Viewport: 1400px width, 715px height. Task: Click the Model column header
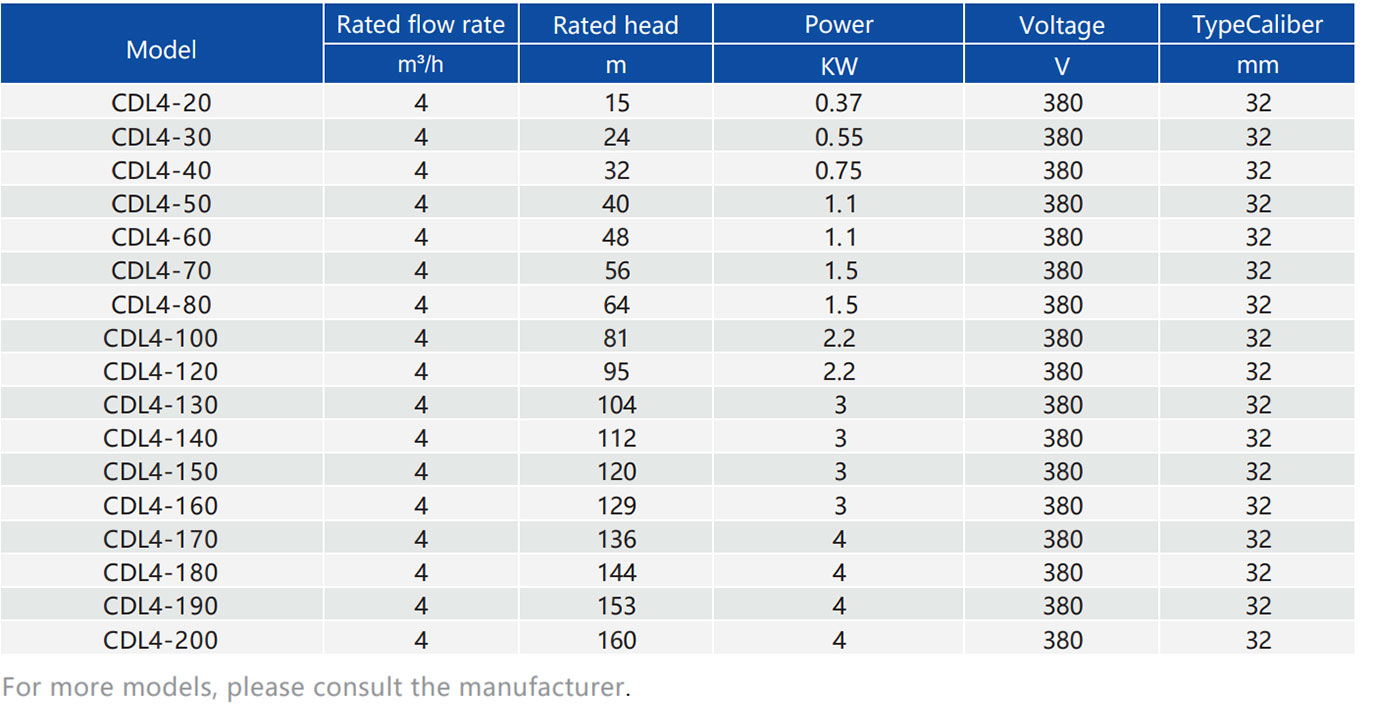click(x=161, y=50)
